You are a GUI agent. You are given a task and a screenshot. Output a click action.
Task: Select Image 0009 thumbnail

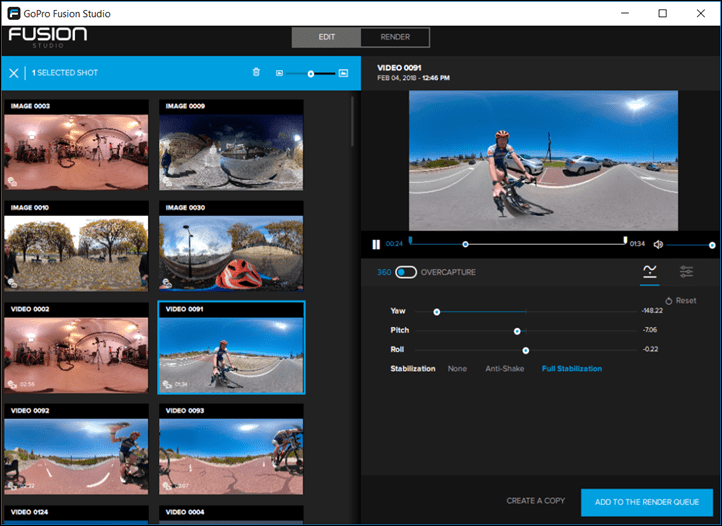(231, 145)
